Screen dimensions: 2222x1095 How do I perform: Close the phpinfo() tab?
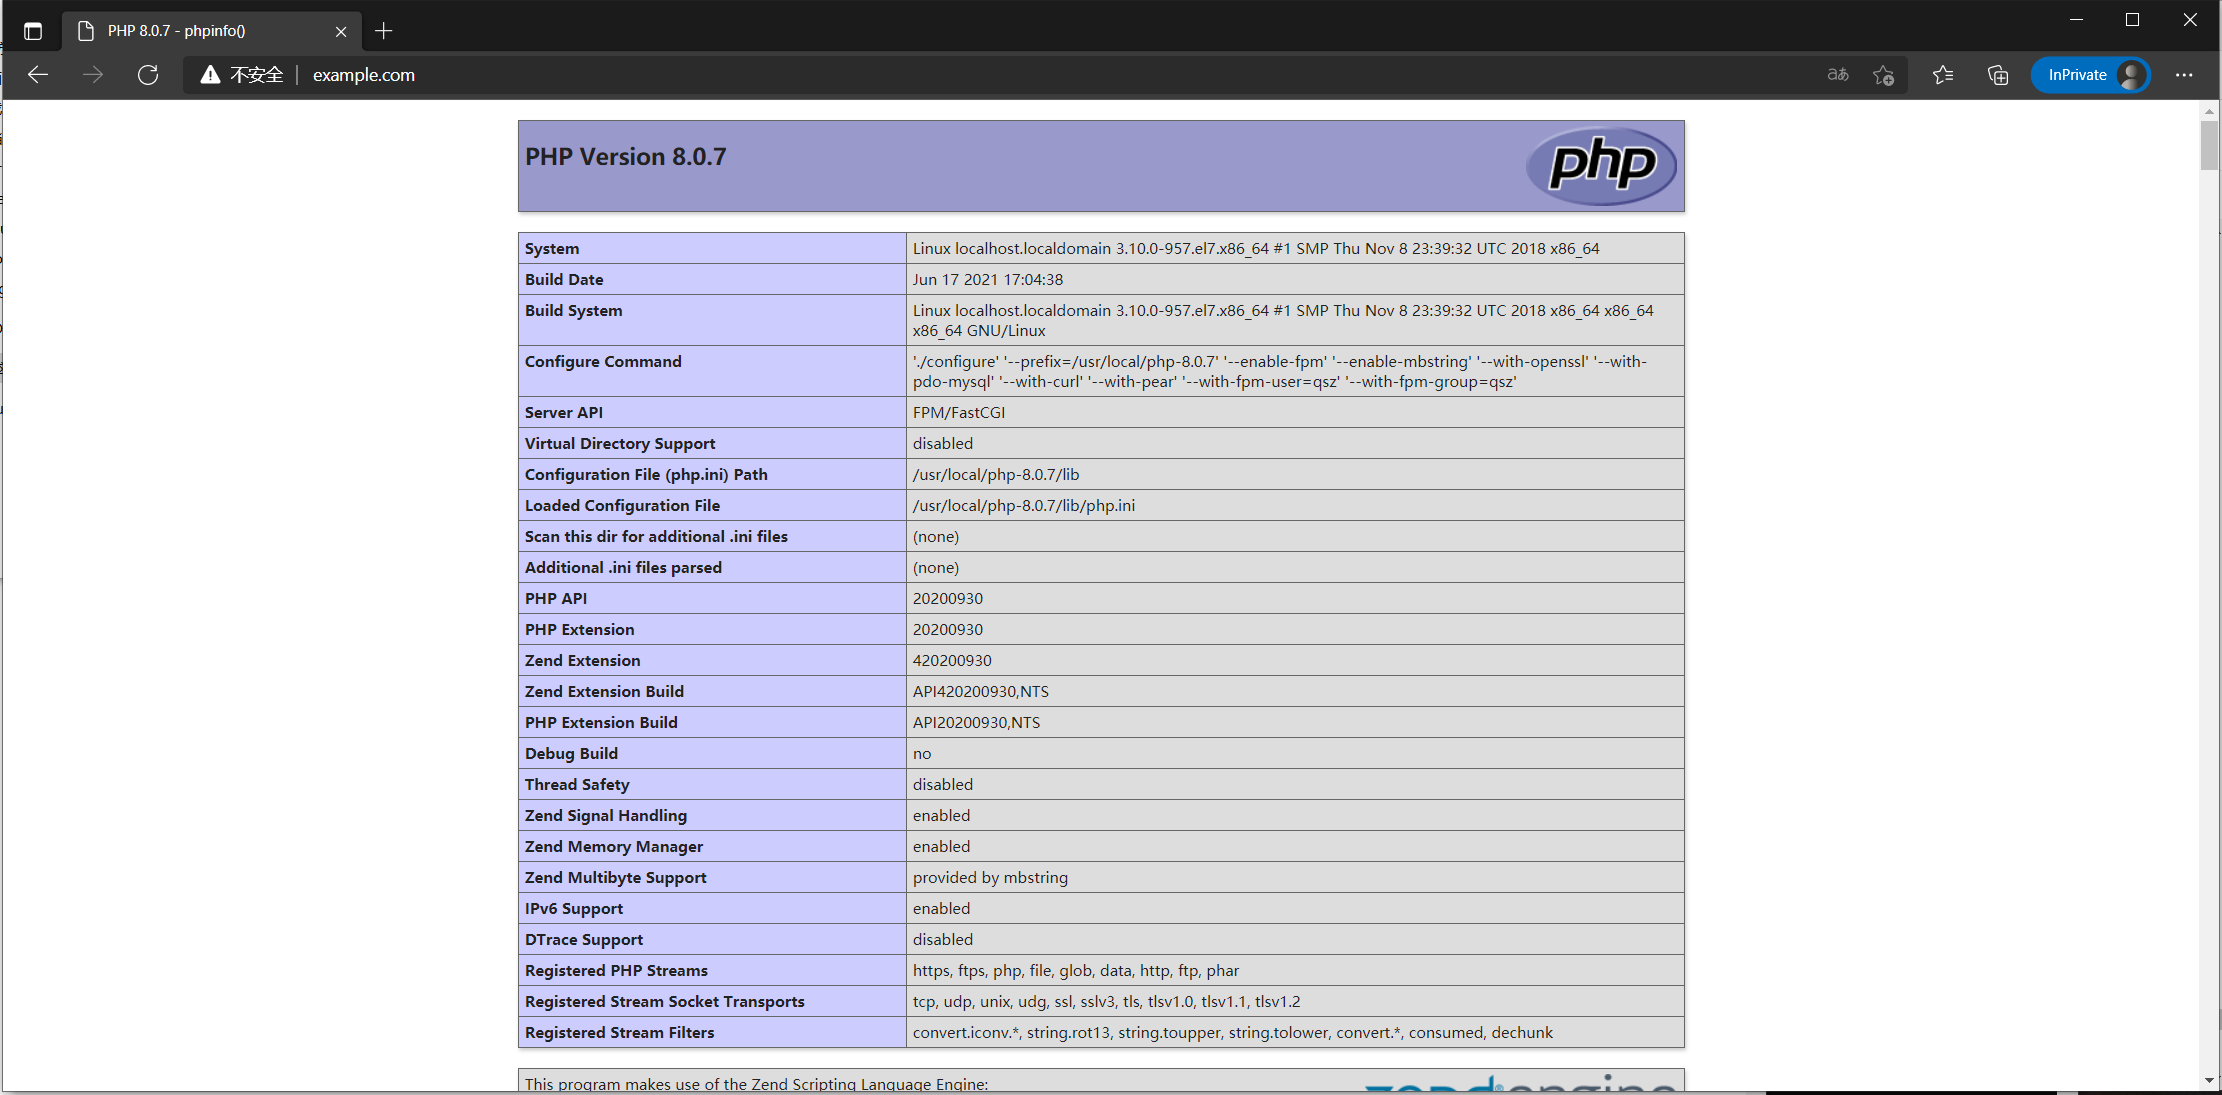[x=341, y=31]
